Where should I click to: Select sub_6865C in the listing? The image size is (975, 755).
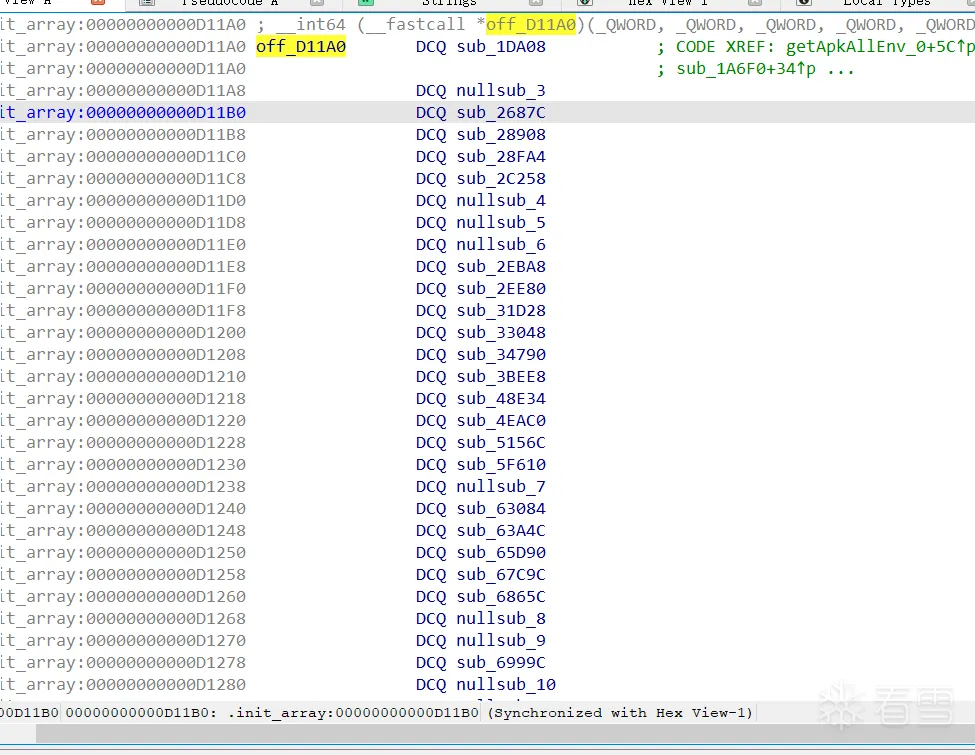pos(501,596)
